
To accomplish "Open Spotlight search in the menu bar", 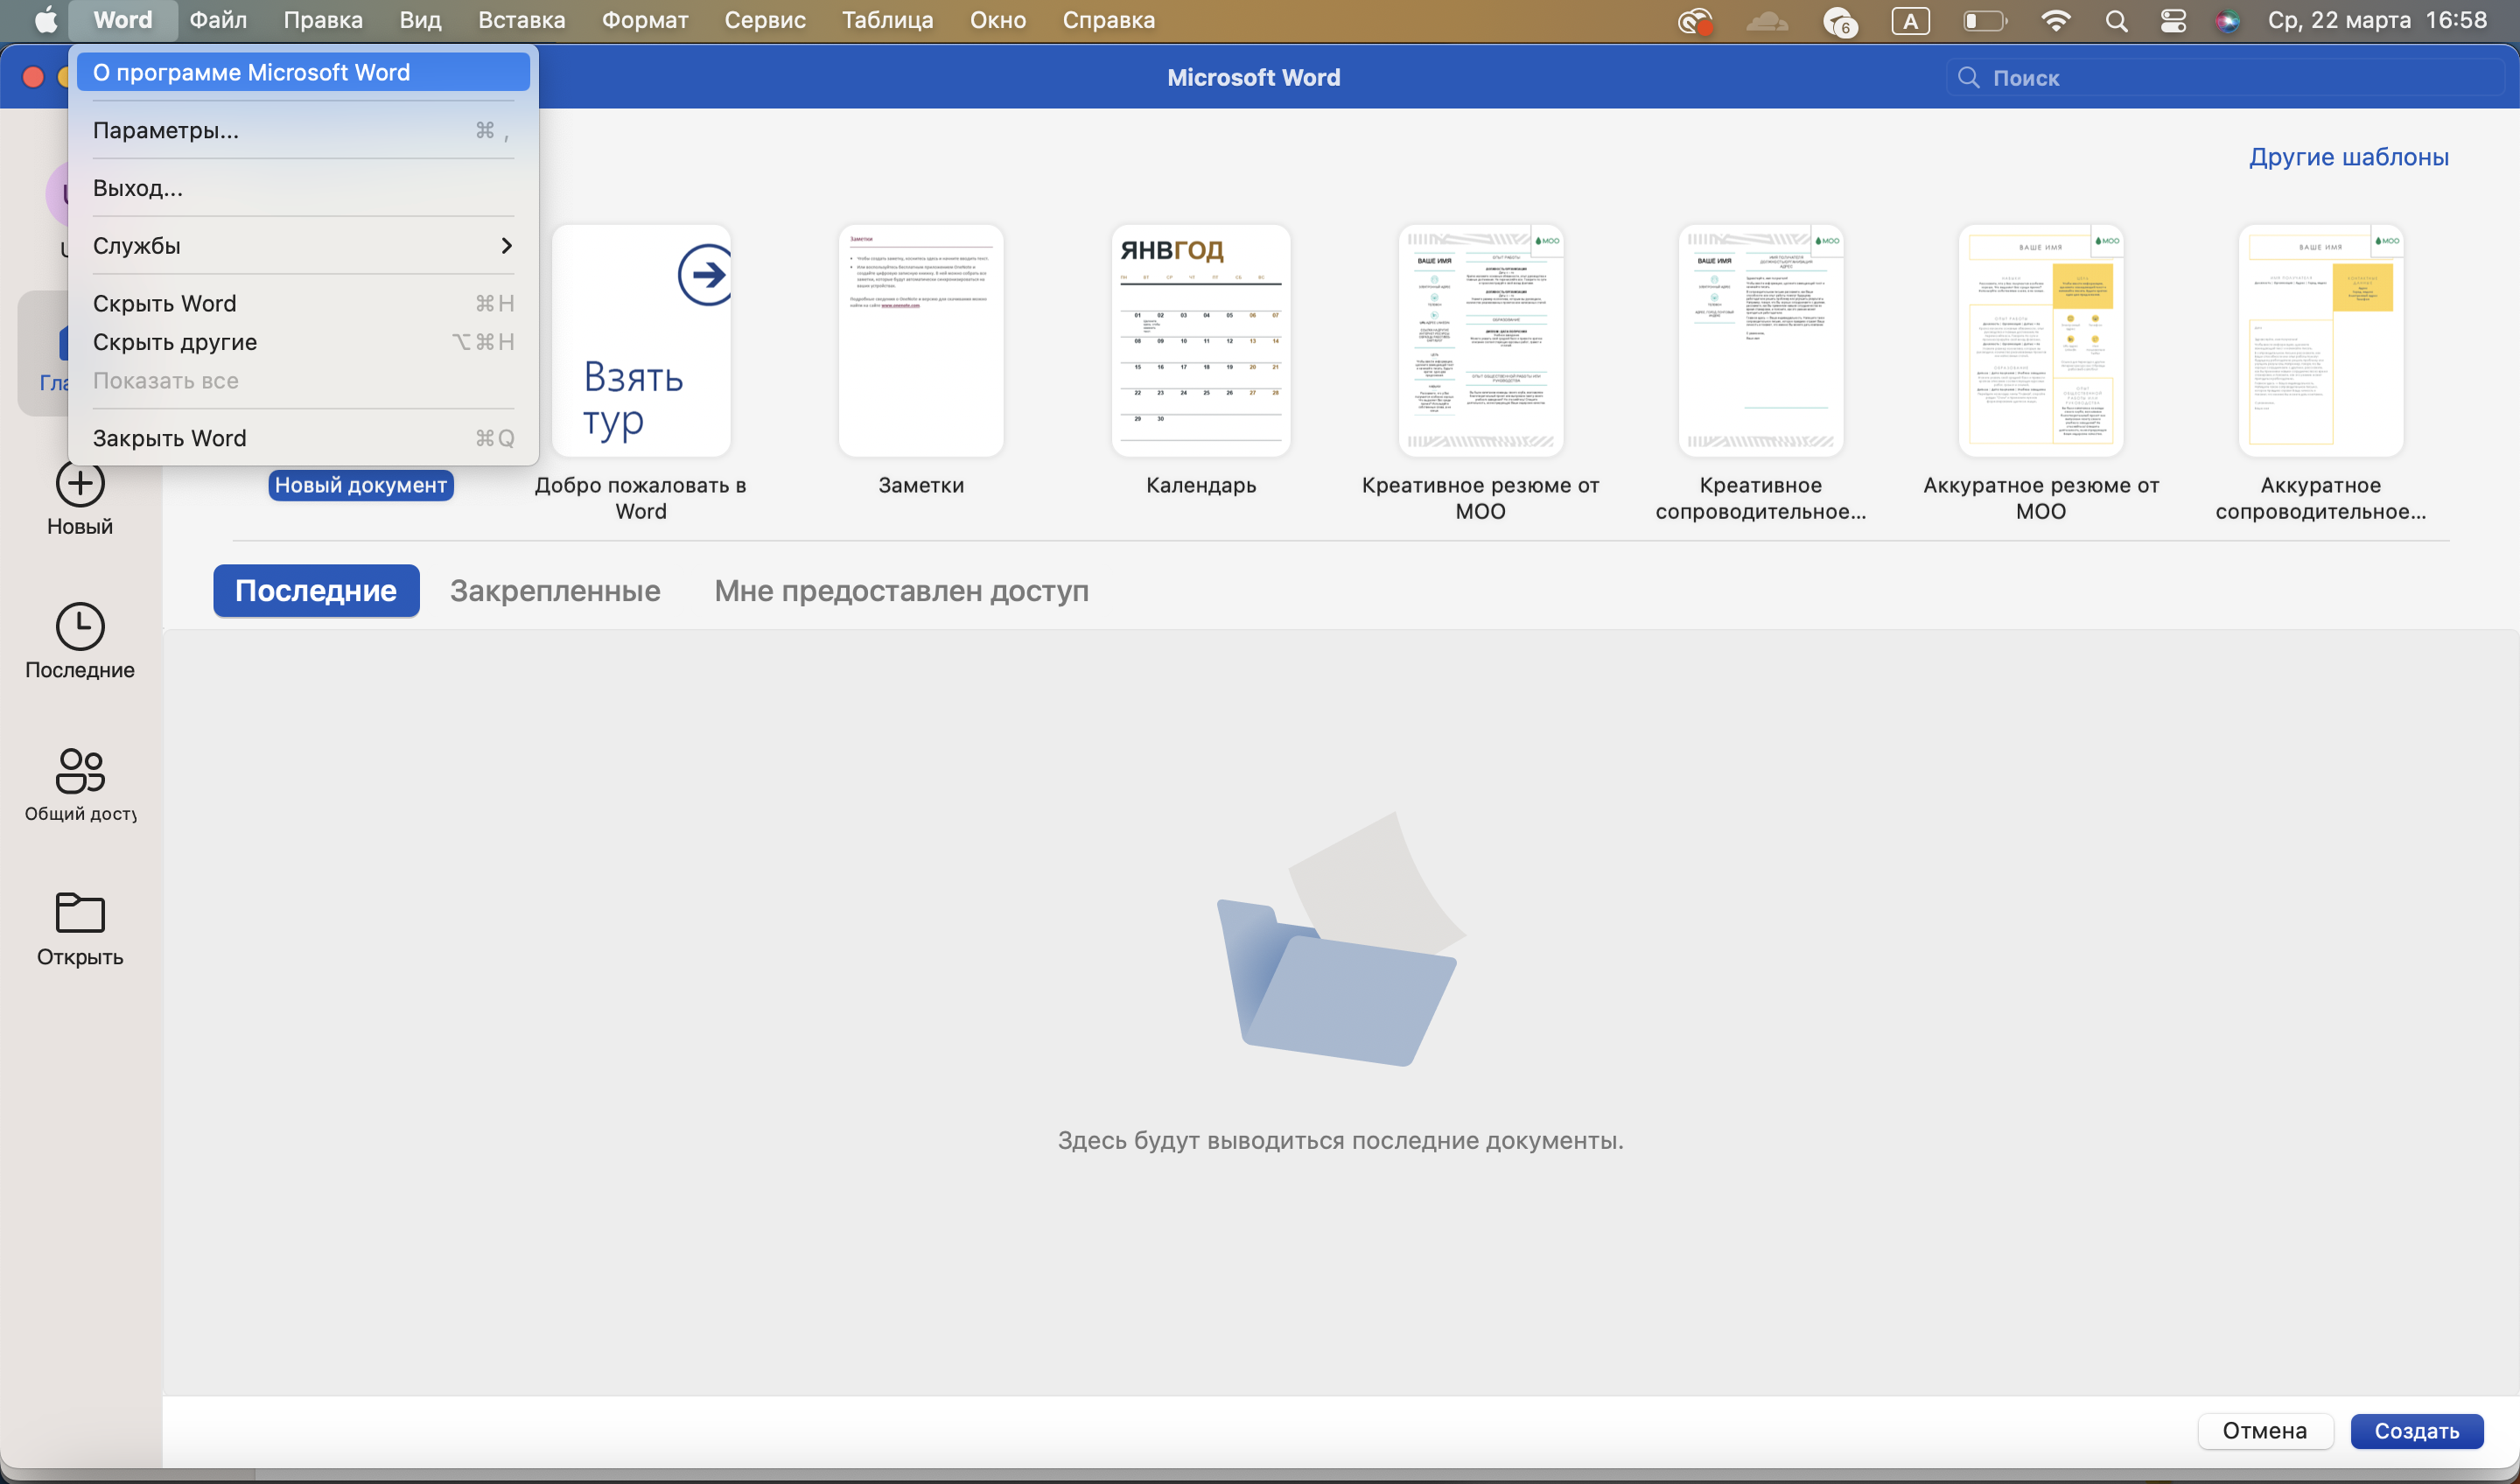I will 2116,21.
